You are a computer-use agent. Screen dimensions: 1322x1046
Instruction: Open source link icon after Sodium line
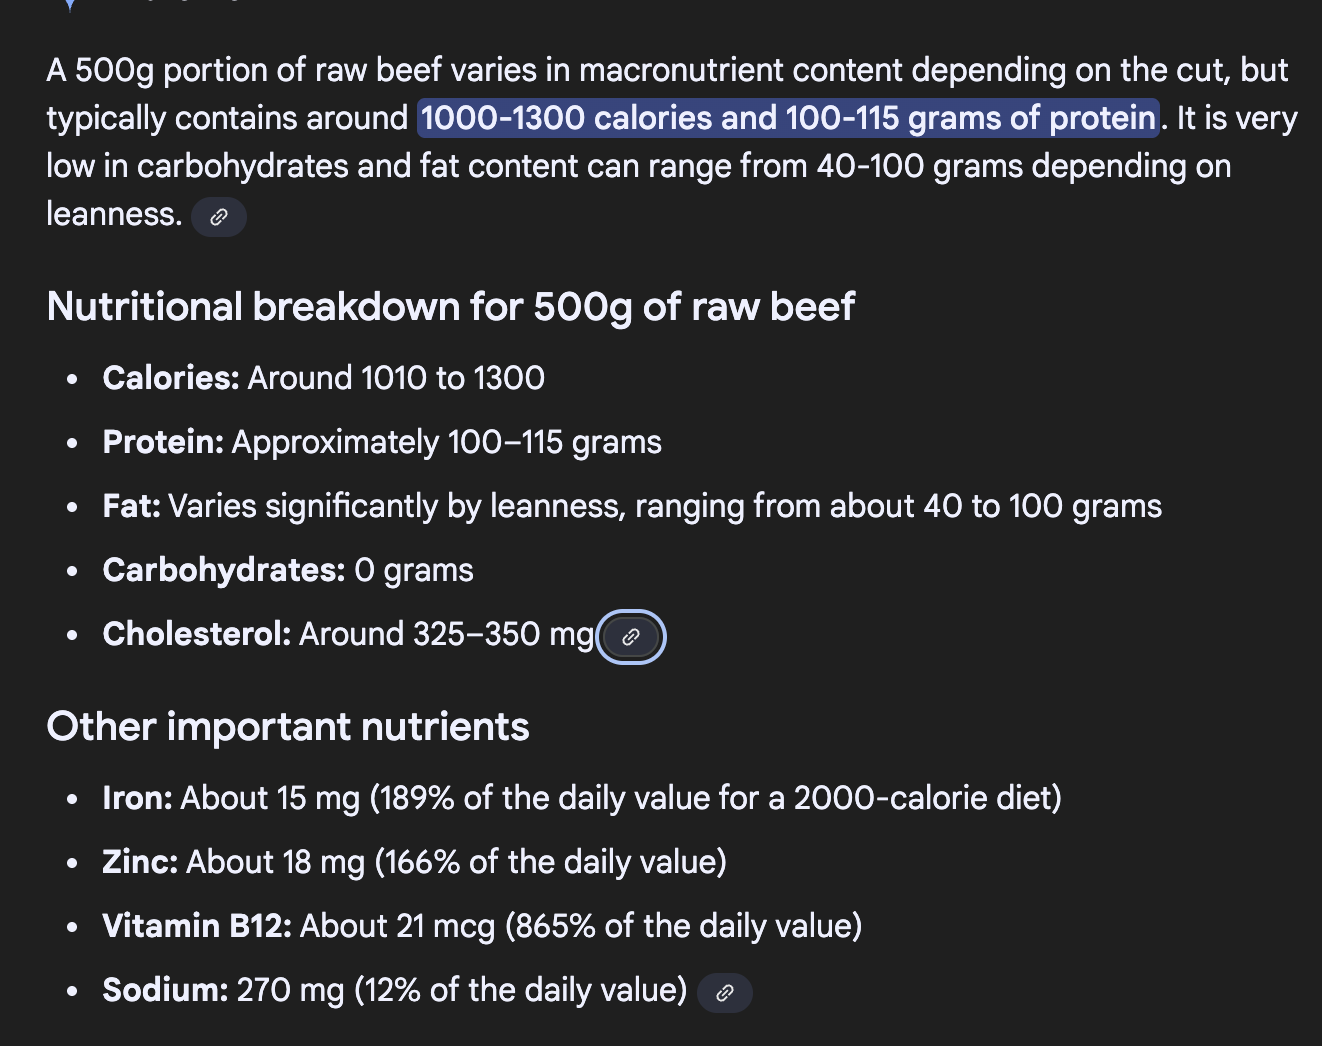[x=725, y=993]
